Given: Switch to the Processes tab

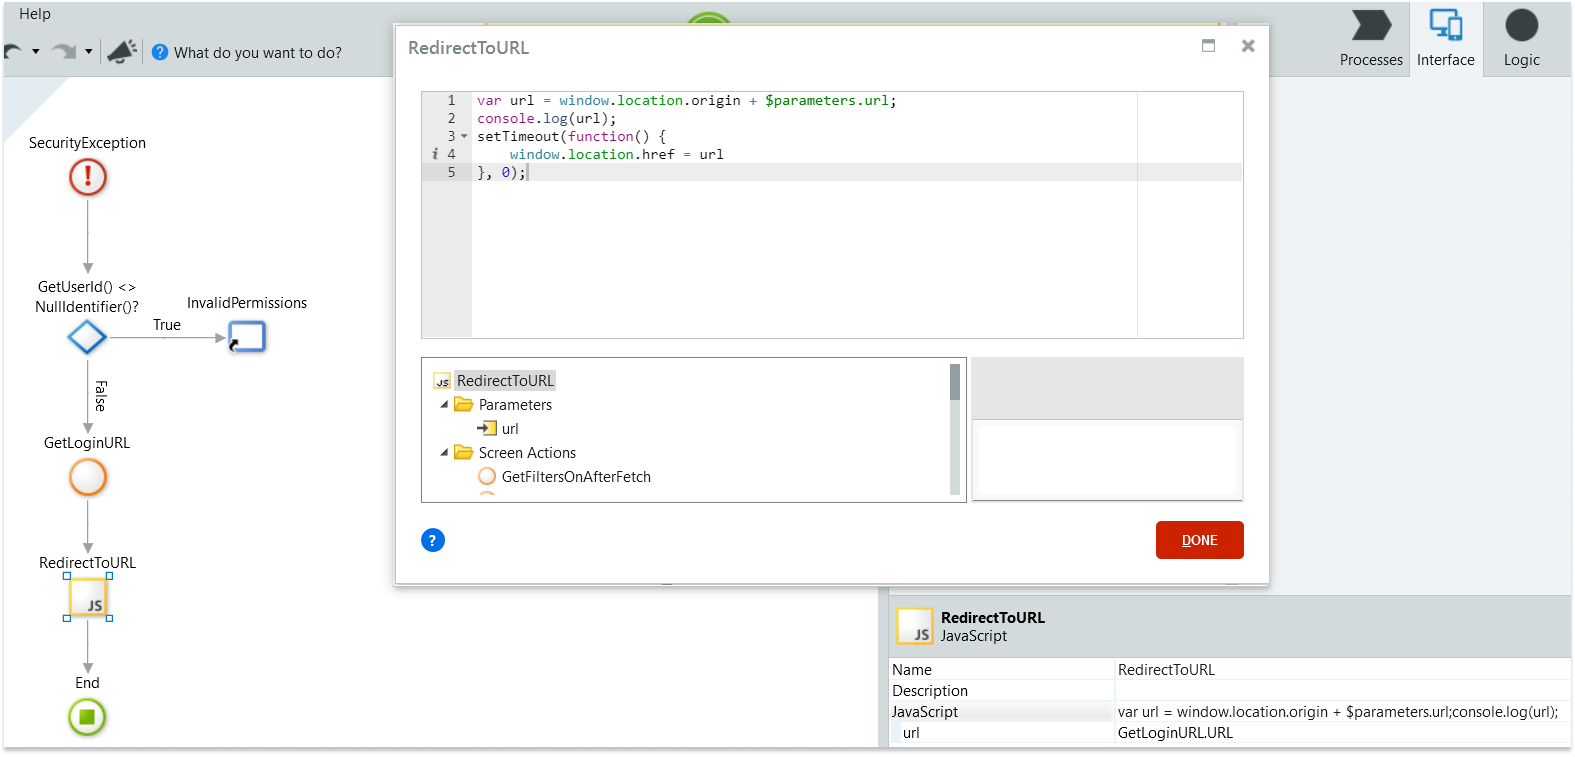Looking at the screenshot, I should pyautogui.click(x=1371, y=38).
